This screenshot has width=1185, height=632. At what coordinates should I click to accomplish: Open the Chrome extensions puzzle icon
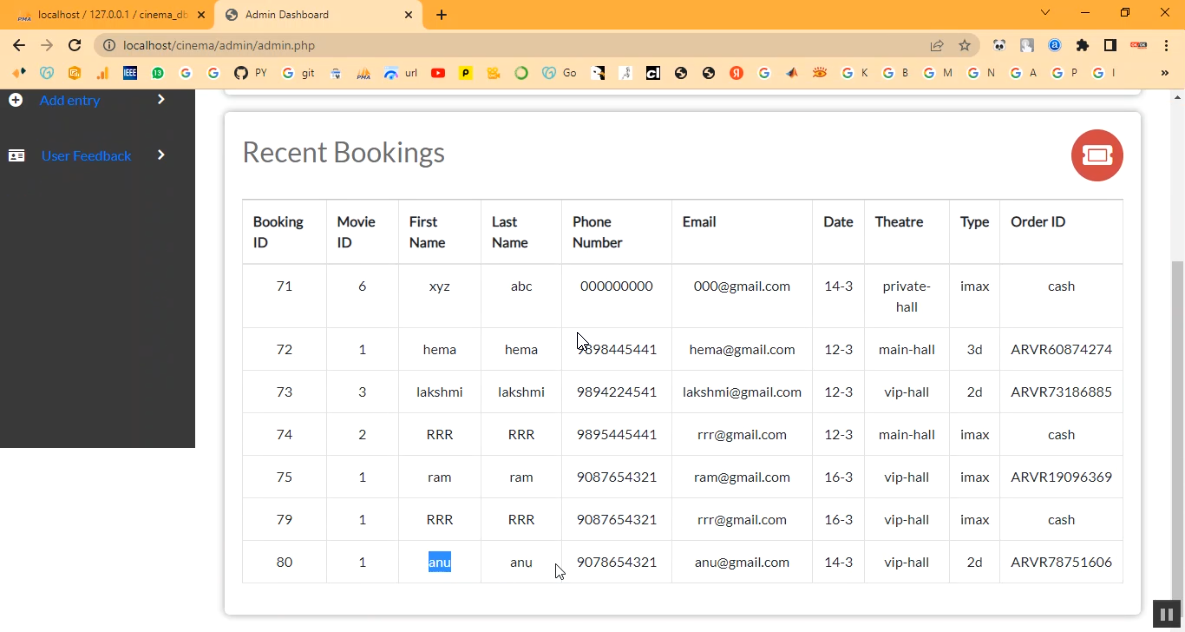pyautogui.click(x=1082, y=45)
